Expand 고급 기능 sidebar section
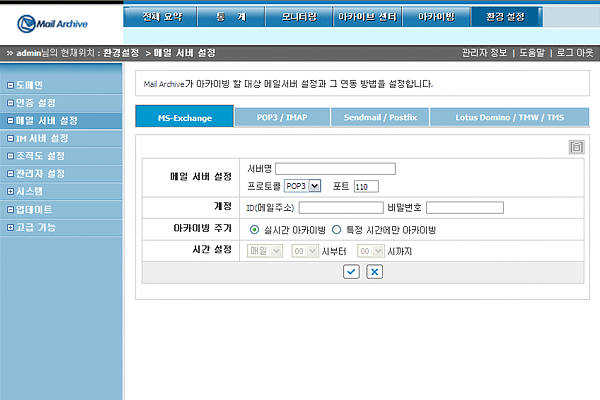This screenshot has width=600, height=400. click(10, 227)
